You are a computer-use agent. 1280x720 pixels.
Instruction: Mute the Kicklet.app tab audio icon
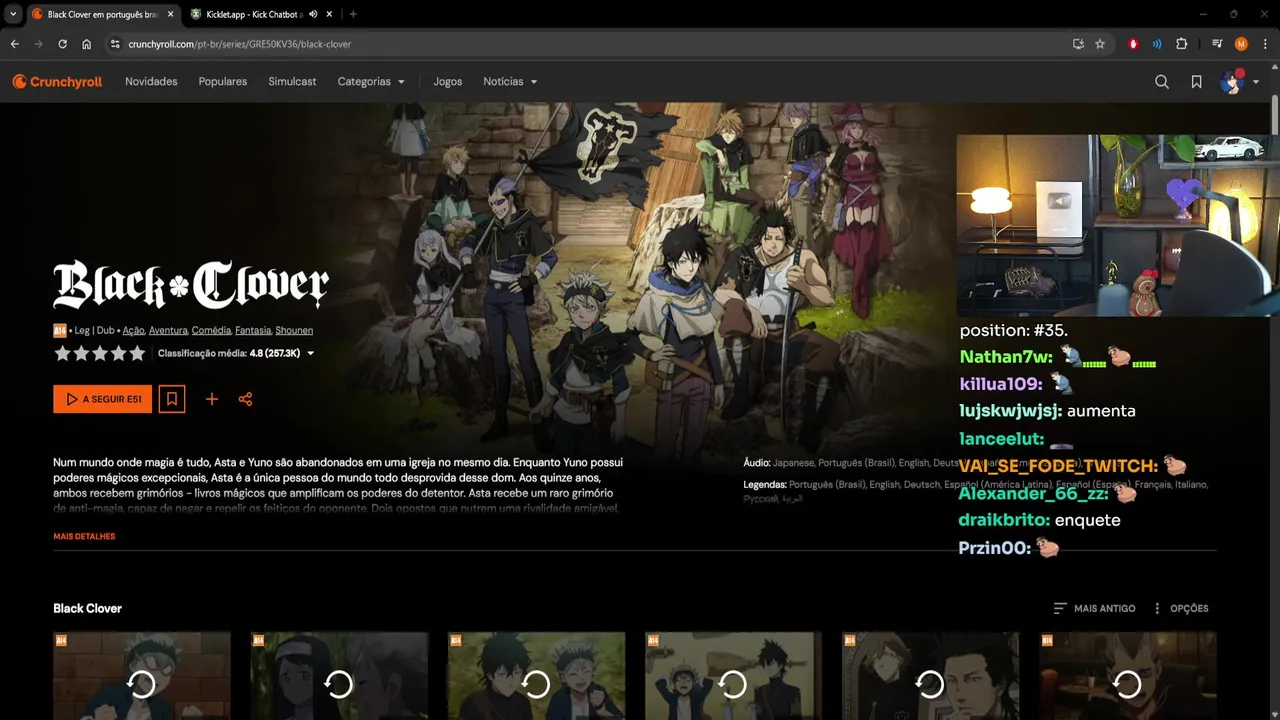pyautogui.click(x=313, y=14)
